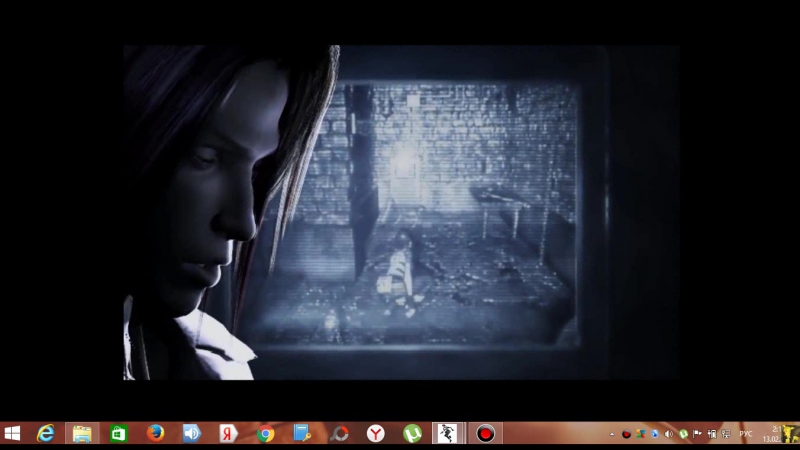The image size is (800, 450).
Task: Click the battery power tray icon
Action: tap(712, 434)
